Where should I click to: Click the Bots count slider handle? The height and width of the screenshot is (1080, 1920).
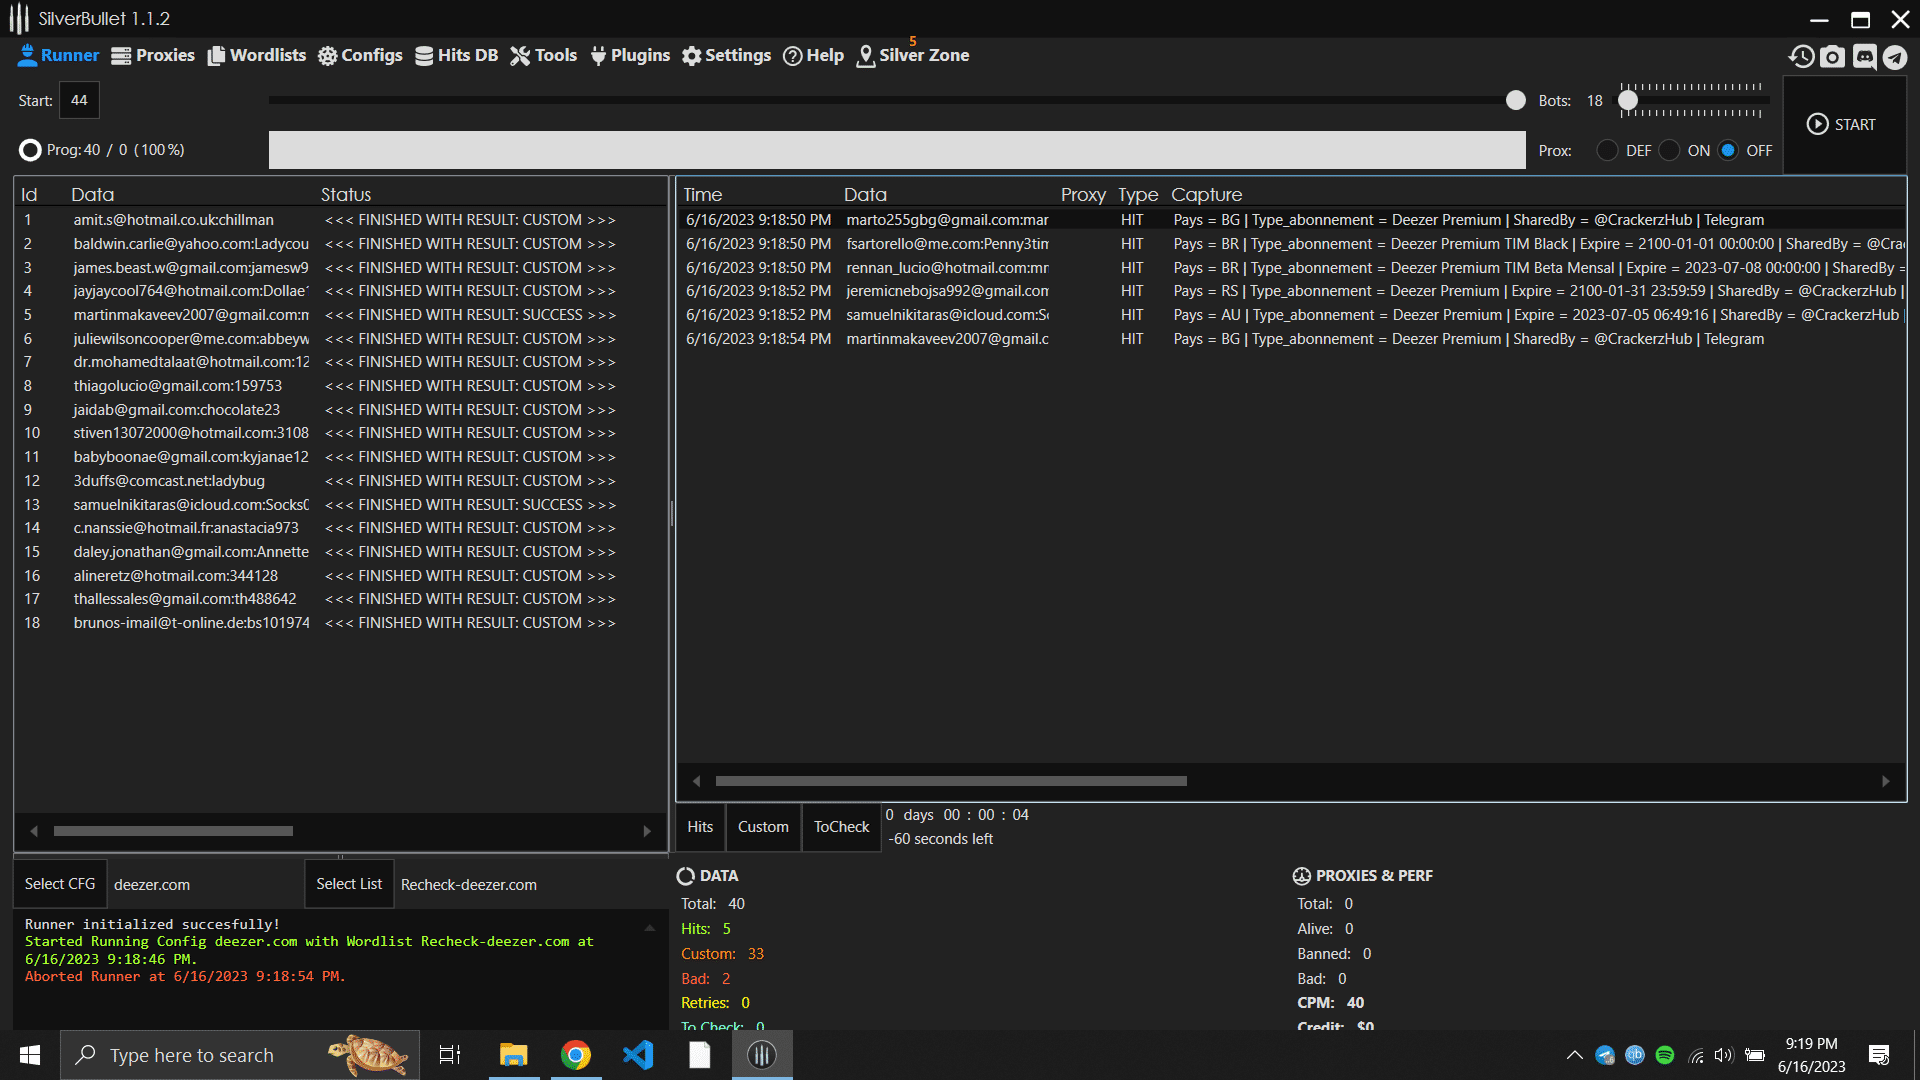click(x=1628, y=100)
